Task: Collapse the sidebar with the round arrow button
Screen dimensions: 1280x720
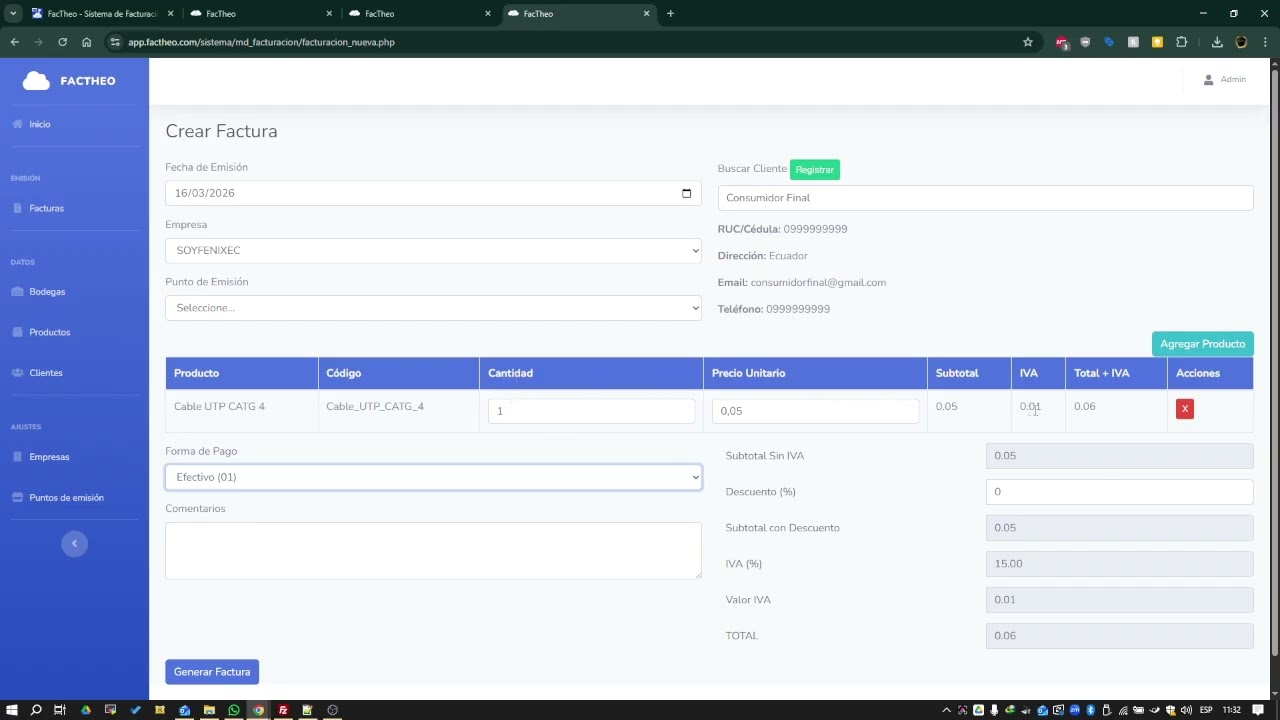Action: pyautogui.click(x=74, y=543)
